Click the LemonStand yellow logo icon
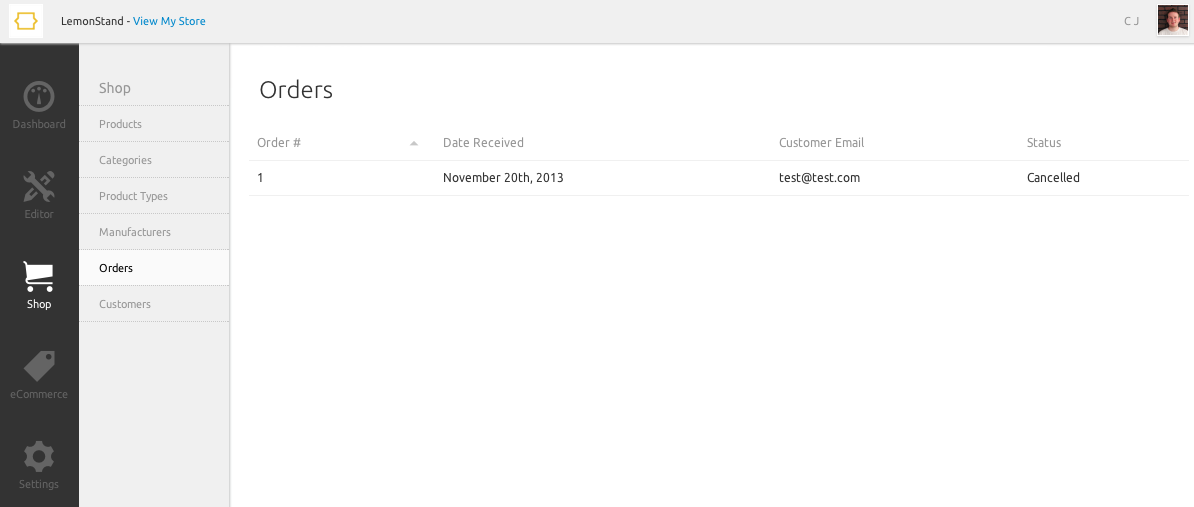The image size is (1194, 507). pos(26,21)
